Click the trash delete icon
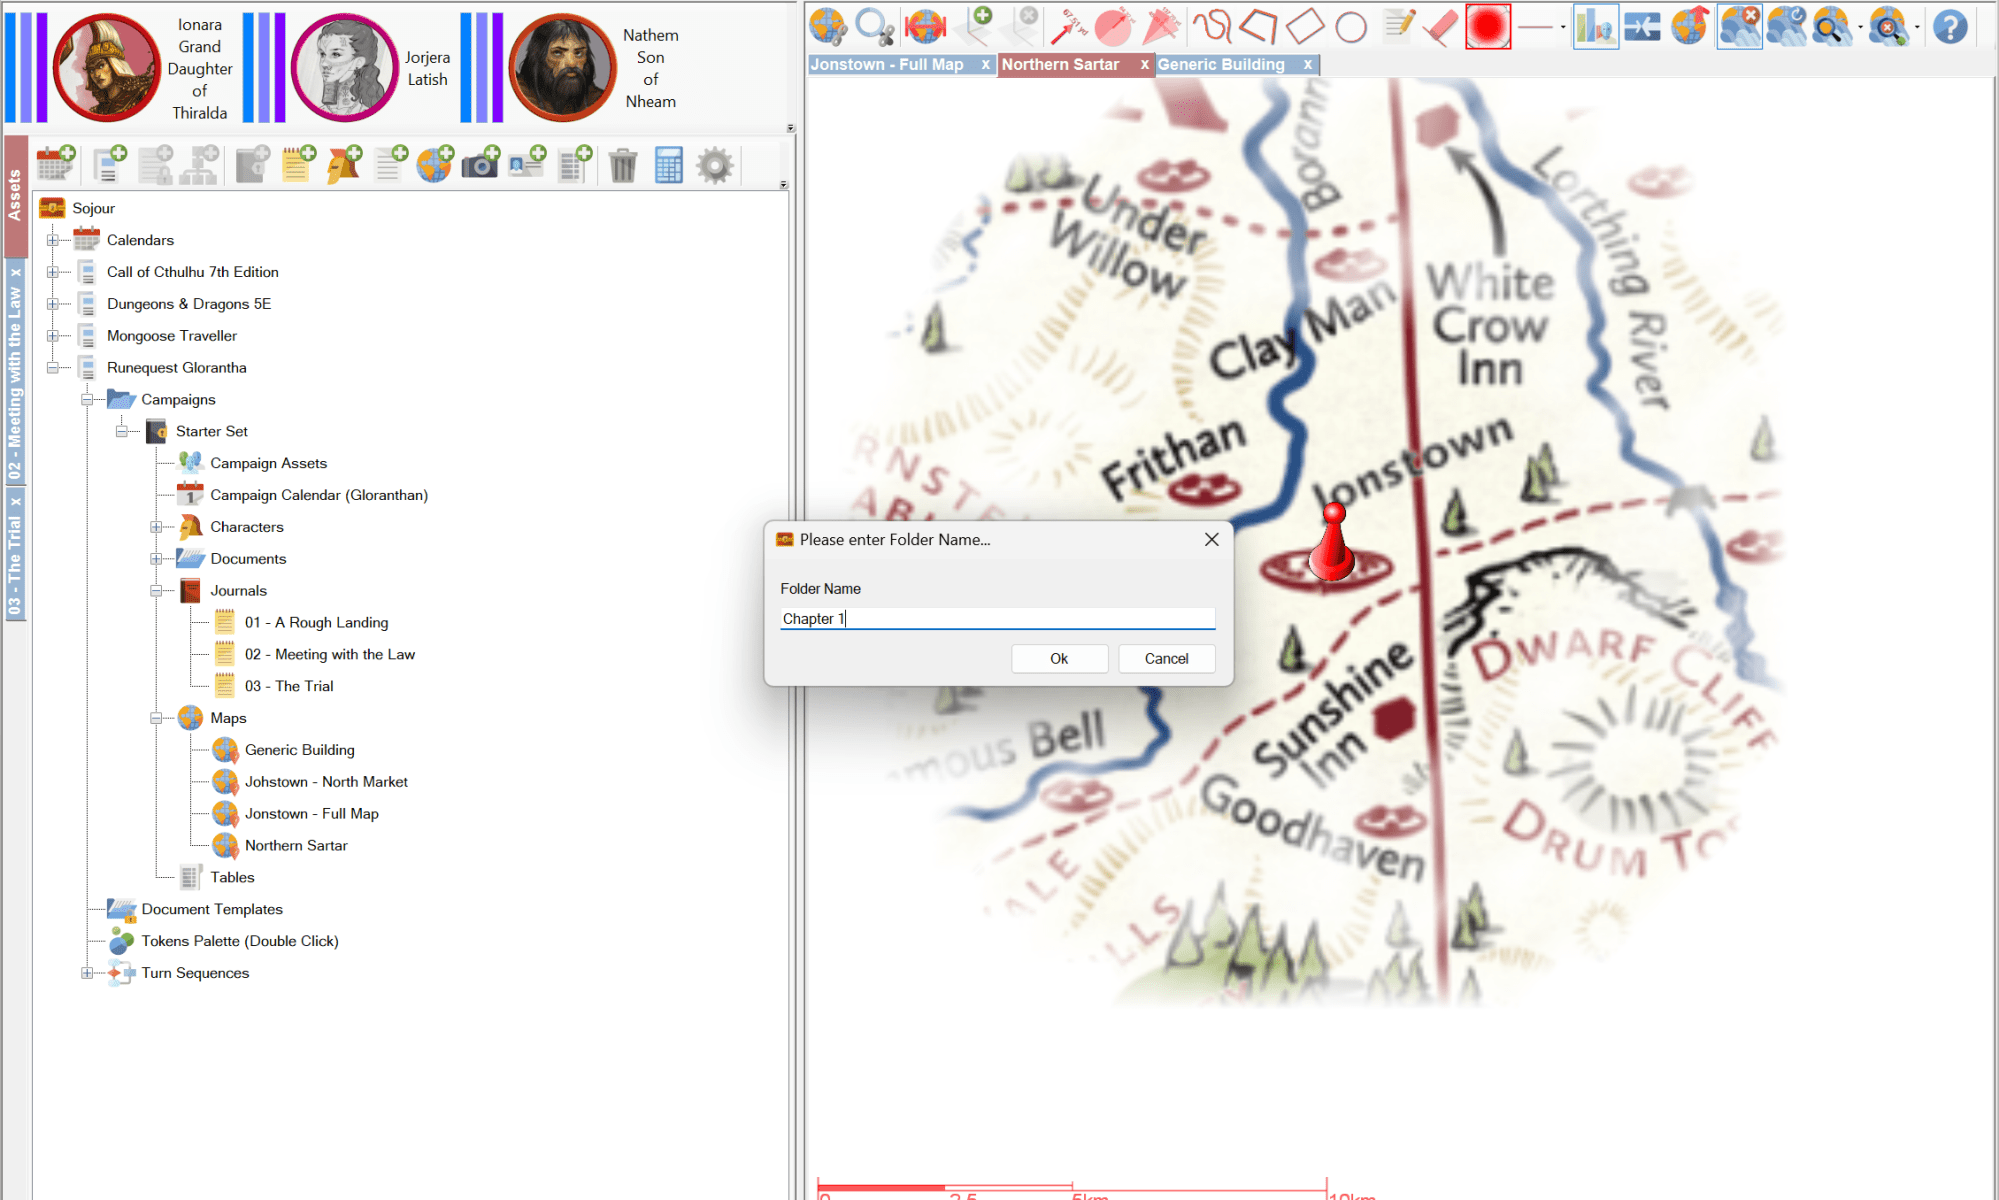1999x1200 pixels. coord(622,165)
